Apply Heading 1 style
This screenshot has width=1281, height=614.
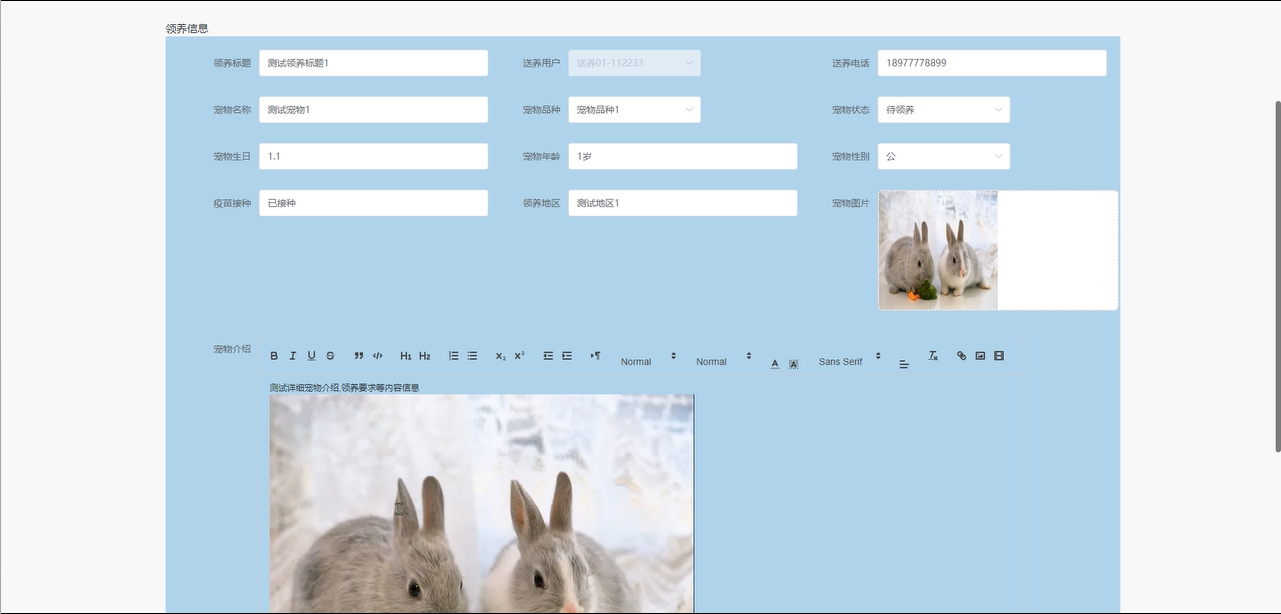406,356
